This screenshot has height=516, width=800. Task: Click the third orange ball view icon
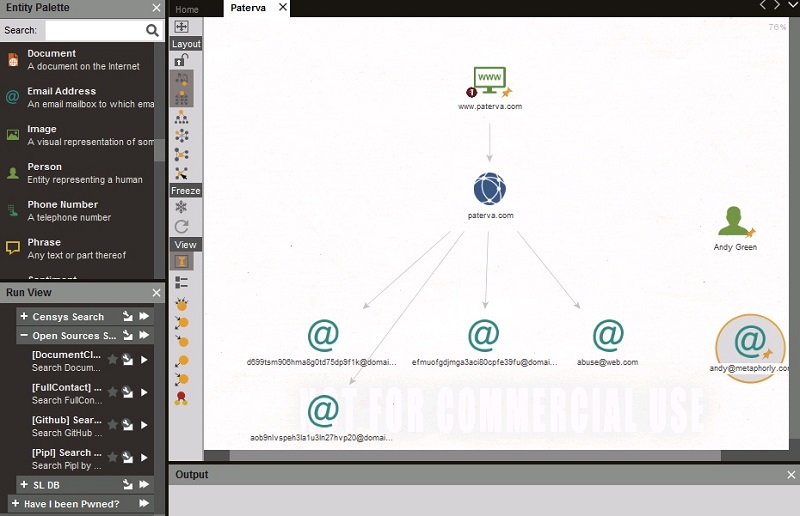point(182,341)
